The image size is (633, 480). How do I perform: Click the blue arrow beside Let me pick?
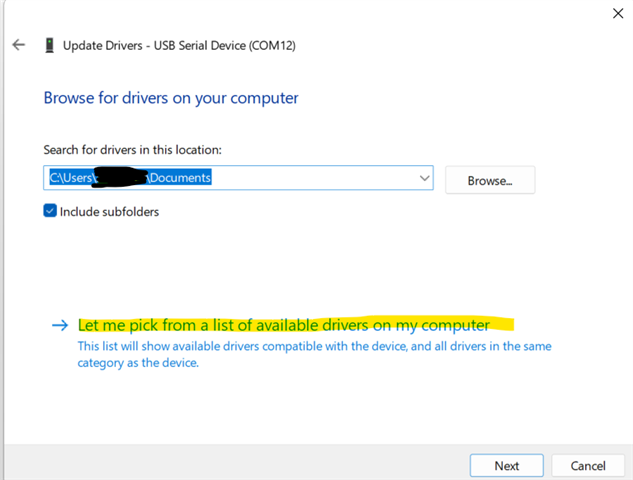(60, 325)
